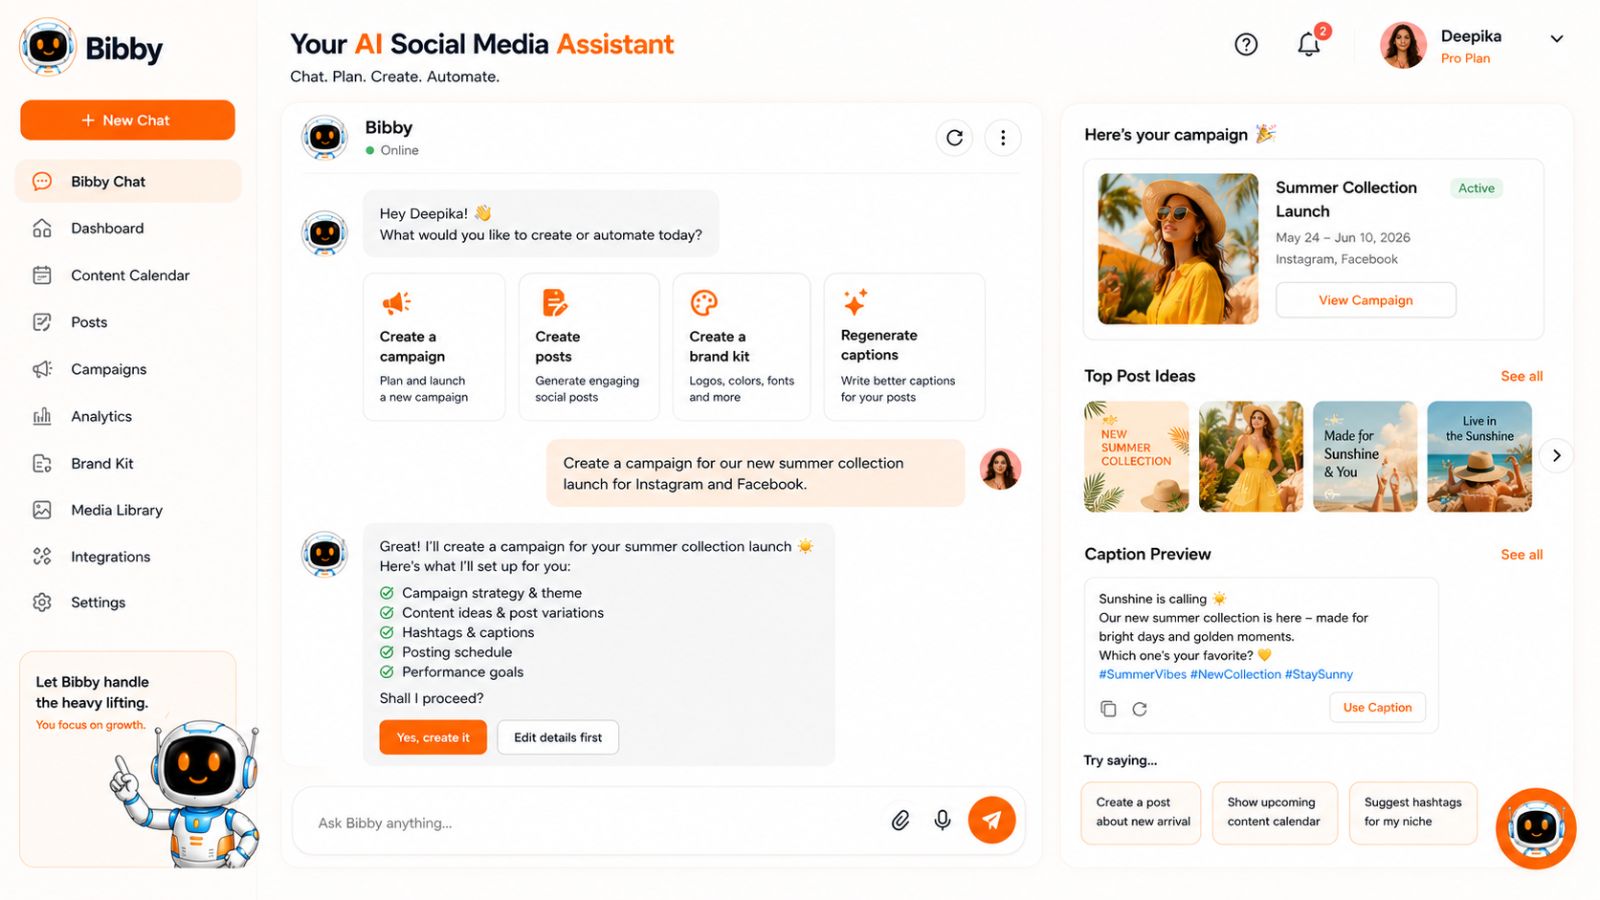This screenshot has height=900, width=1600.
Task: Refresh the Bibby chat conversation
Action: (x=955, y=138)
